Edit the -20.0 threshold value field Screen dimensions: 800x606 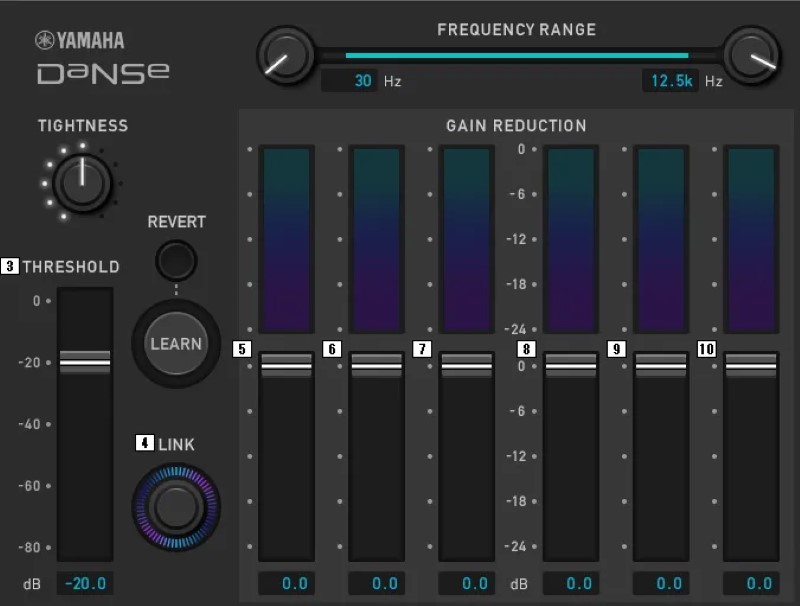click(85, 583)
